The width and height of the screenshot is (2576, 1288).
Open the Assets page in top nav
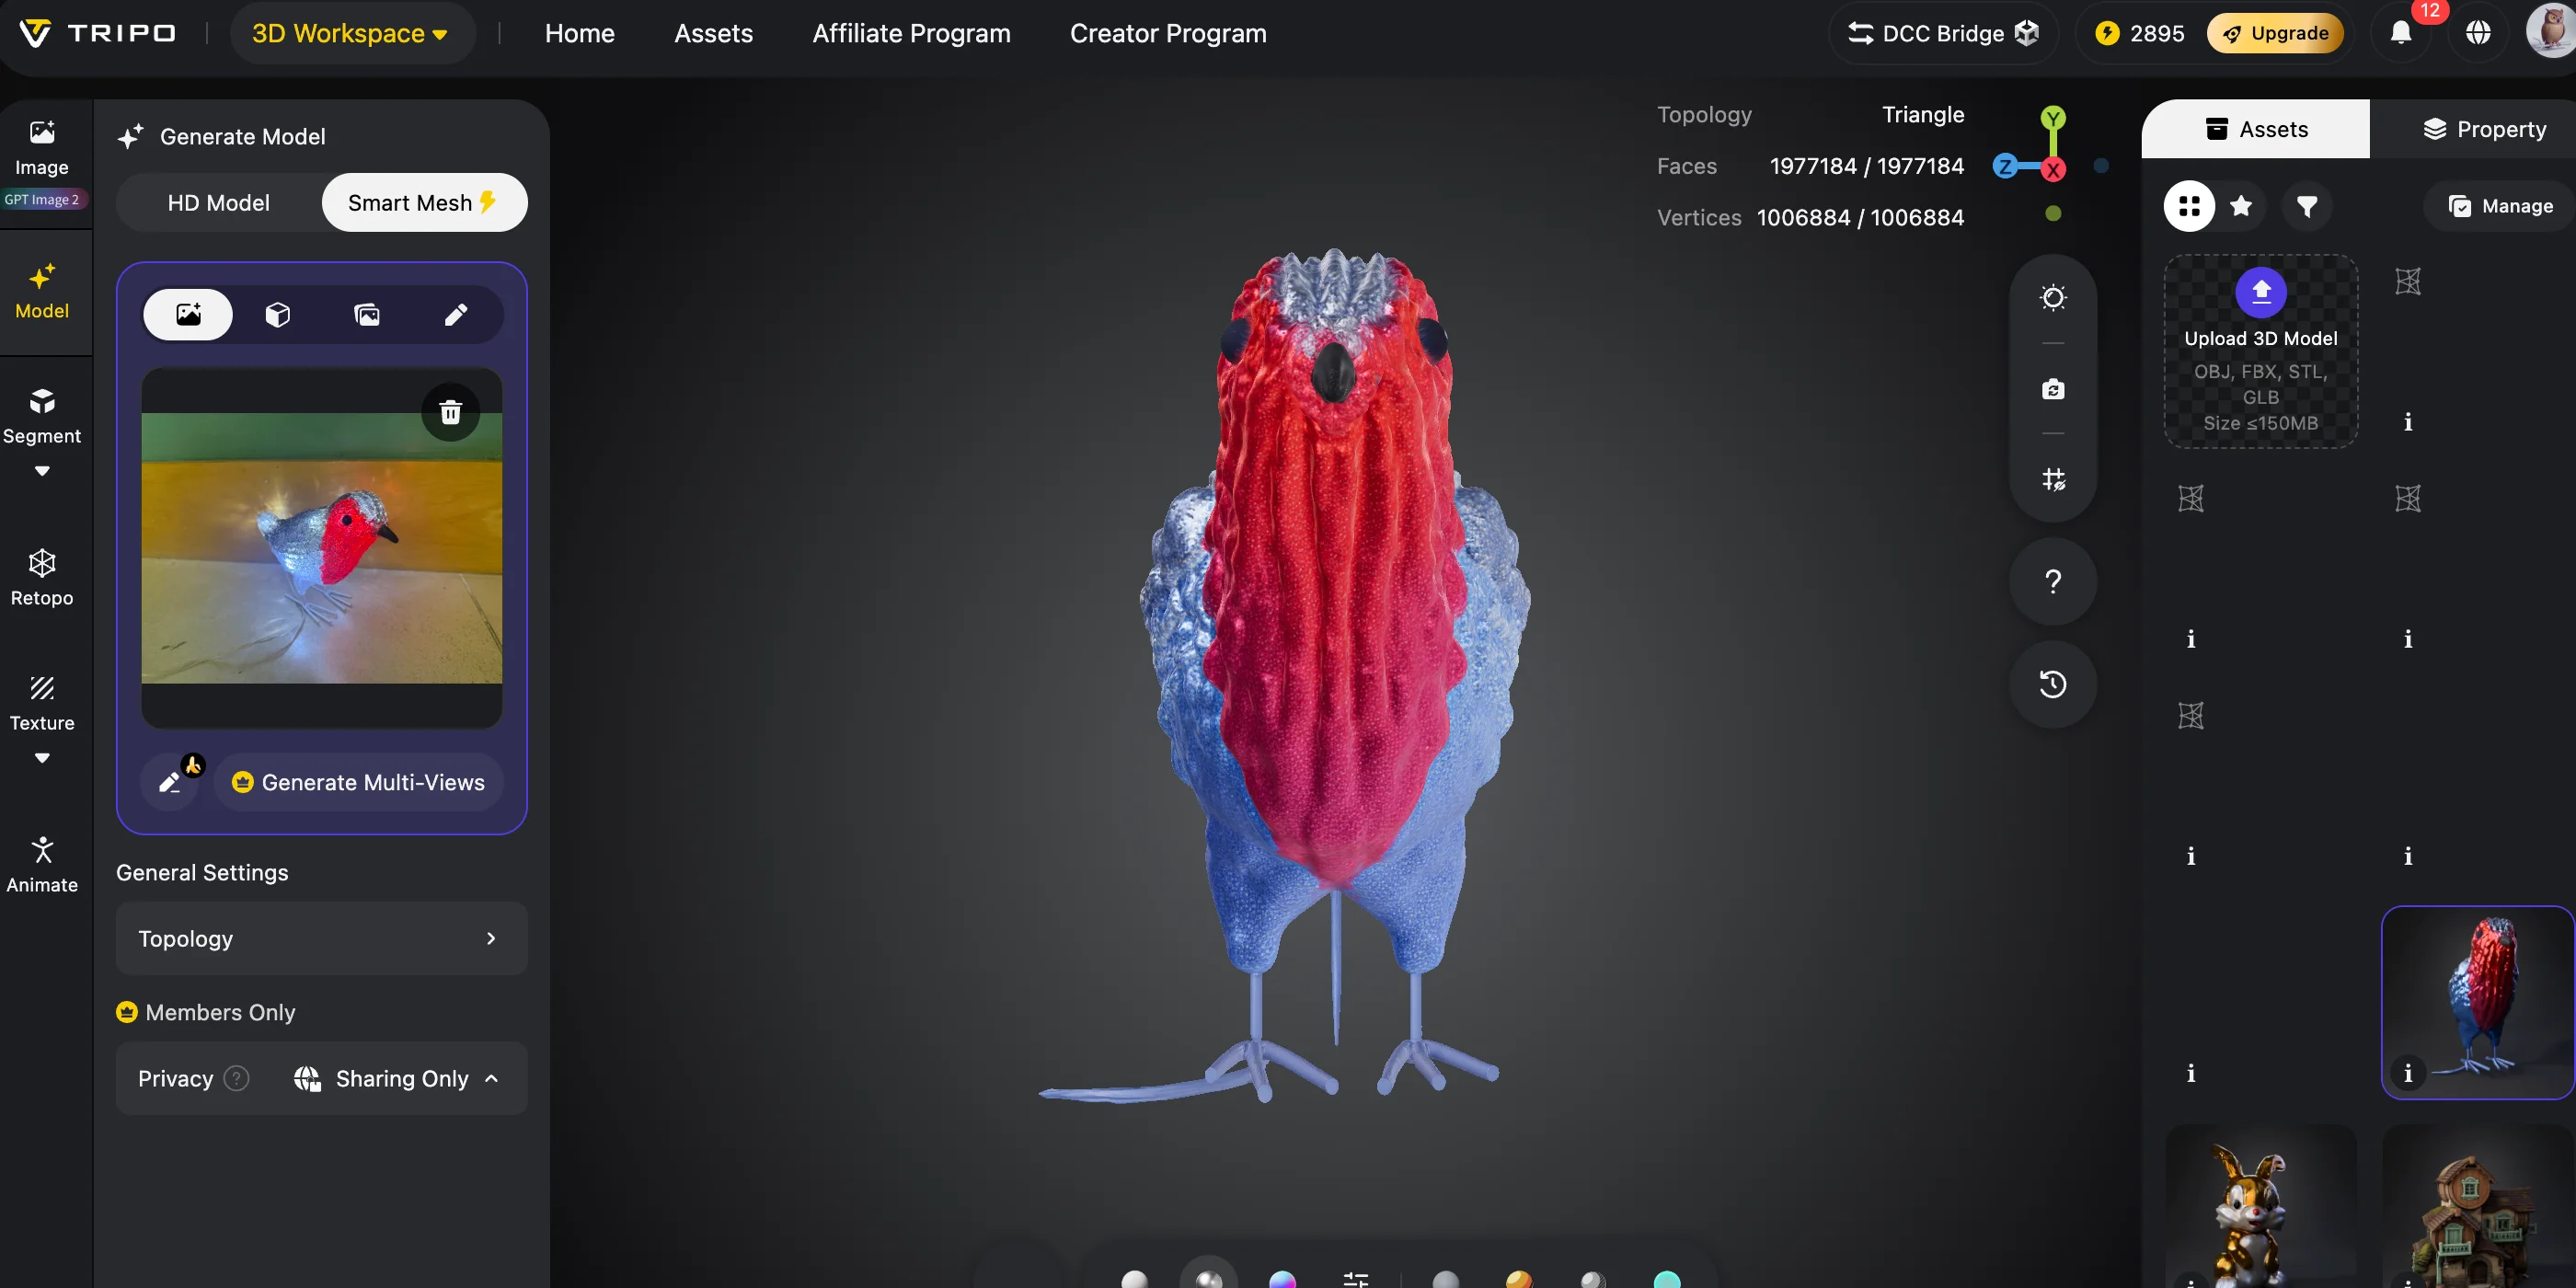713,33
